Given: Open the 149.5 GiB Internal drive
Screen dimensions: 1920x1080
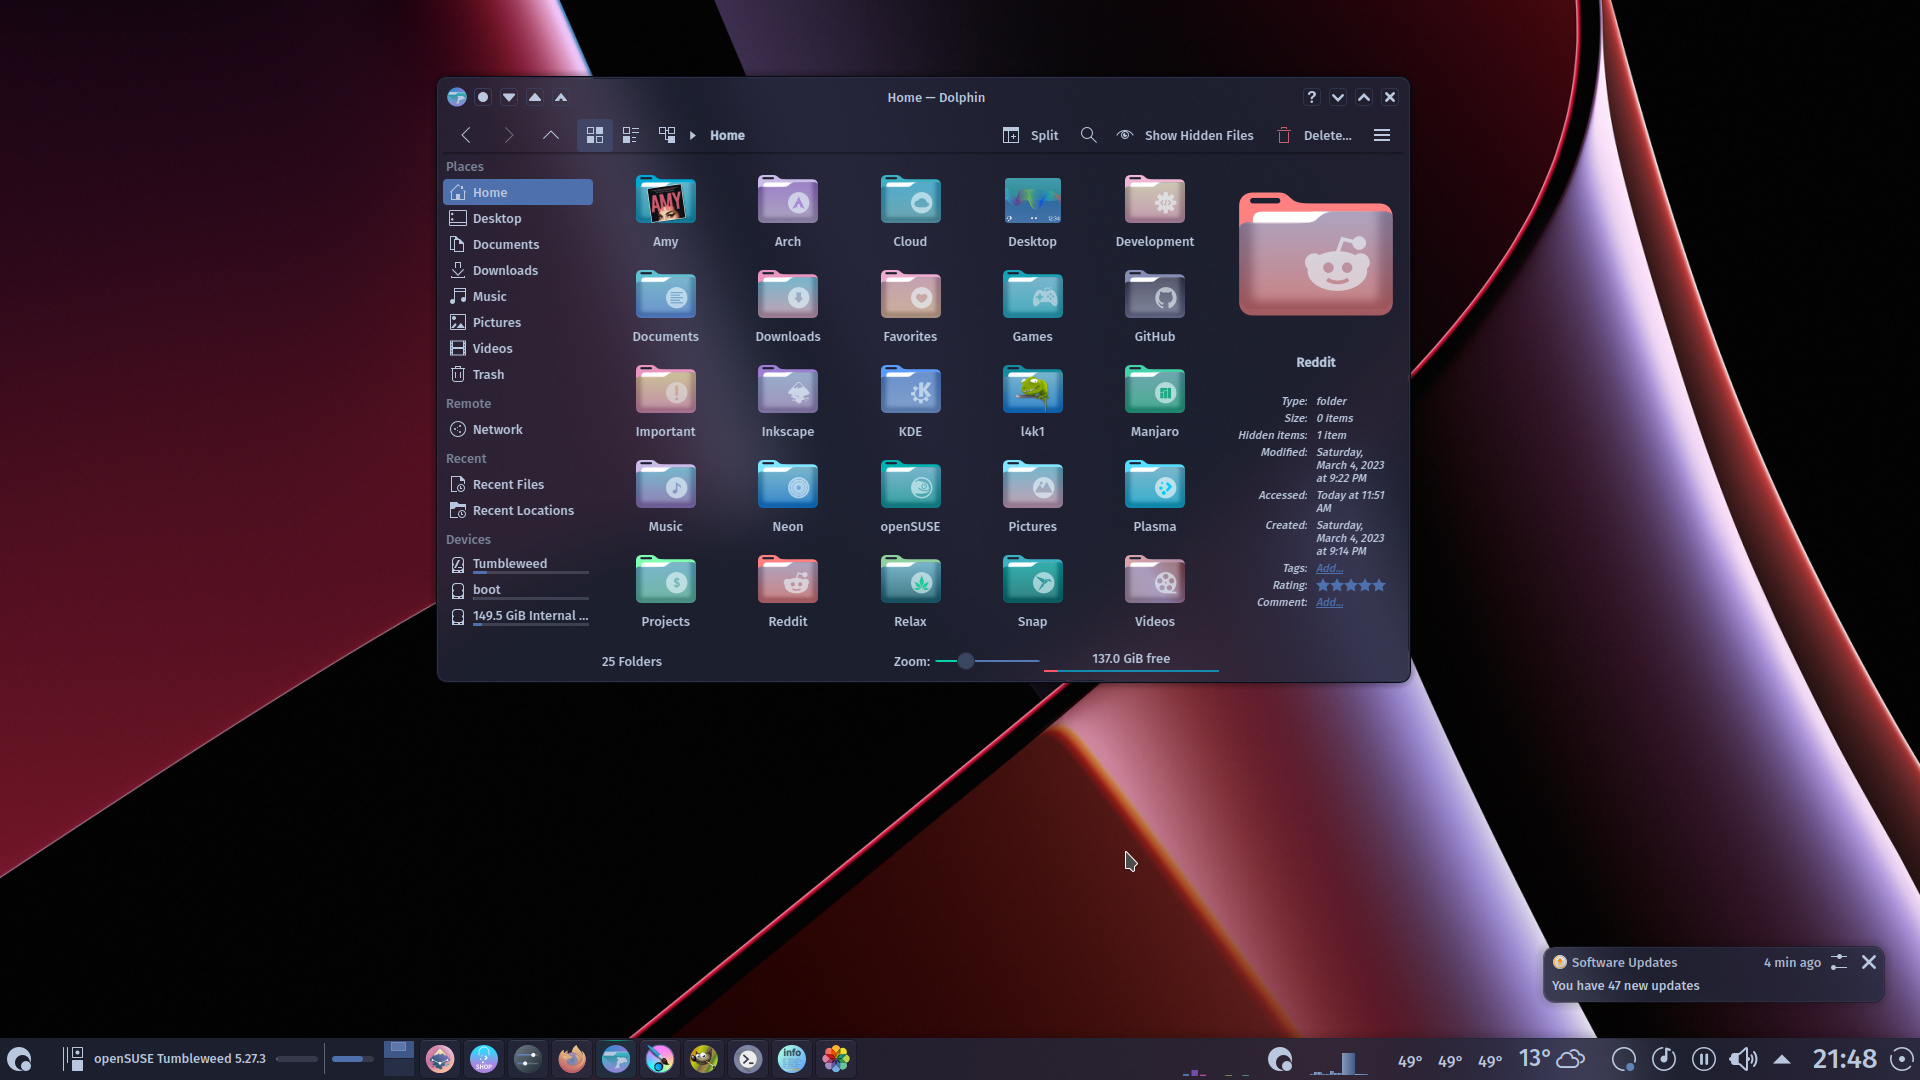Looking at the screenshot, I should click(x=518, y=616).
